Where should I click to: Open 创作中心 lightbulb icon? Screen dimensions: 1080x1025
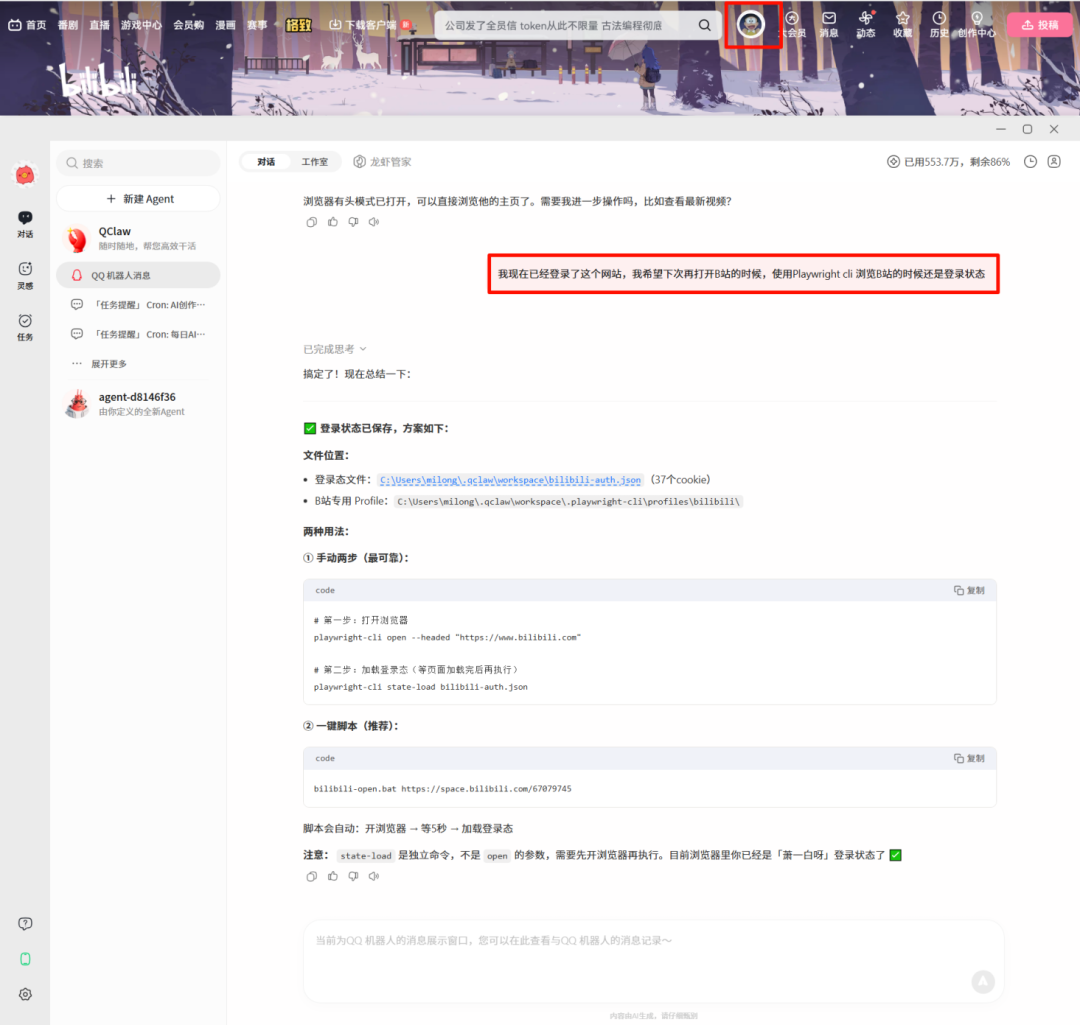977,24
